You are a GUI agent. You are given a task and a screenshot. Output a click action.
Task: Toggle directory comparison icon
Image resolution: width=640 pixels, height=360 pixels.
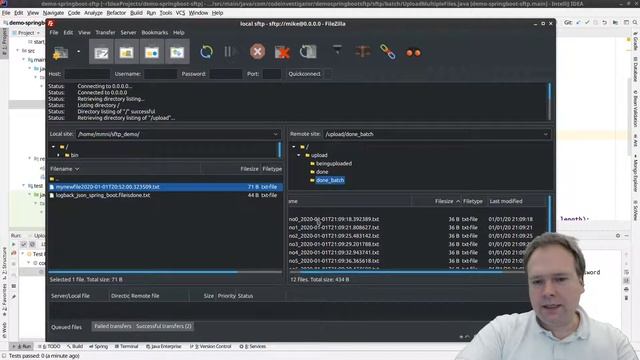tap(362, 52)
